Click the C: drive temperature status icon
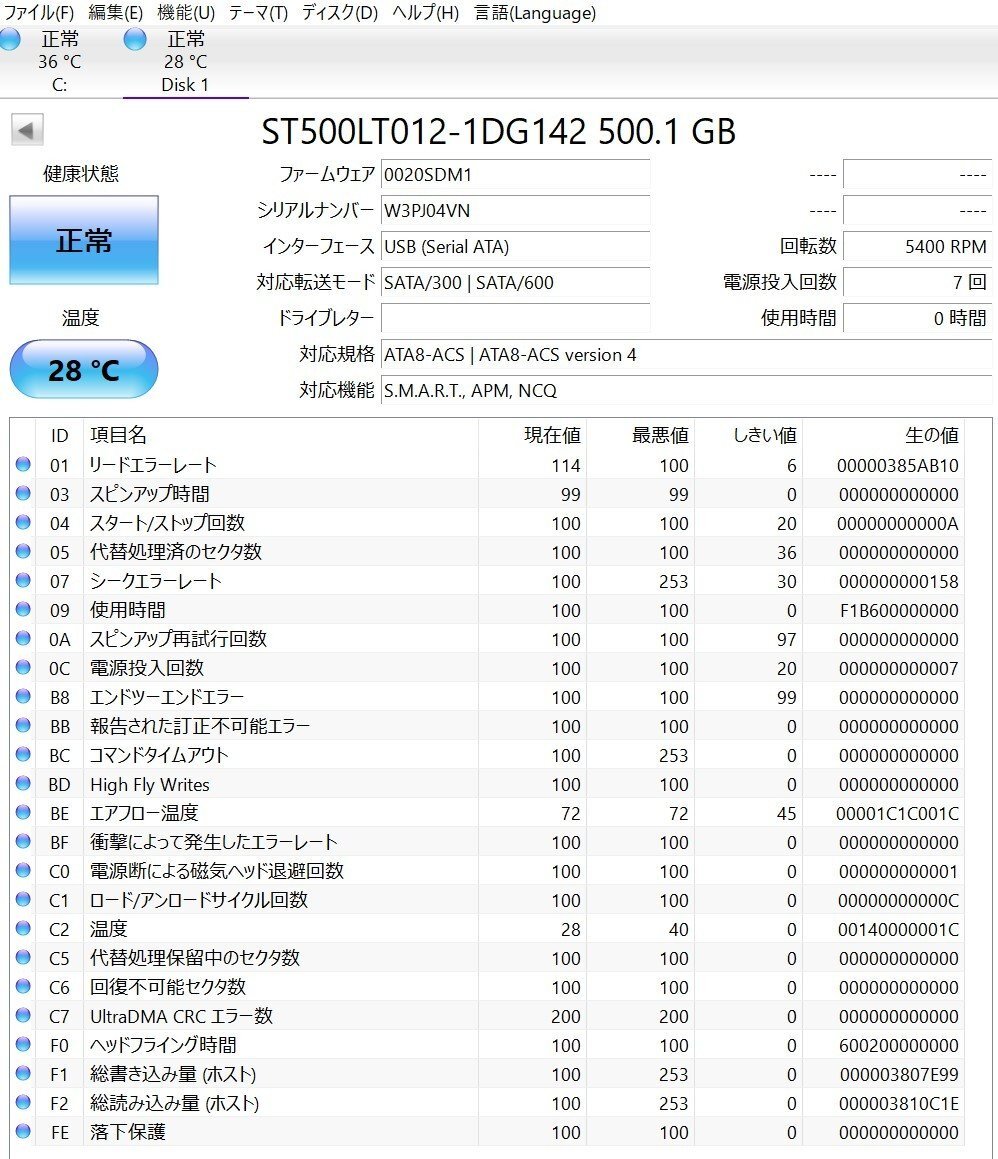998x1159 pixels. (x=10, y=38)
